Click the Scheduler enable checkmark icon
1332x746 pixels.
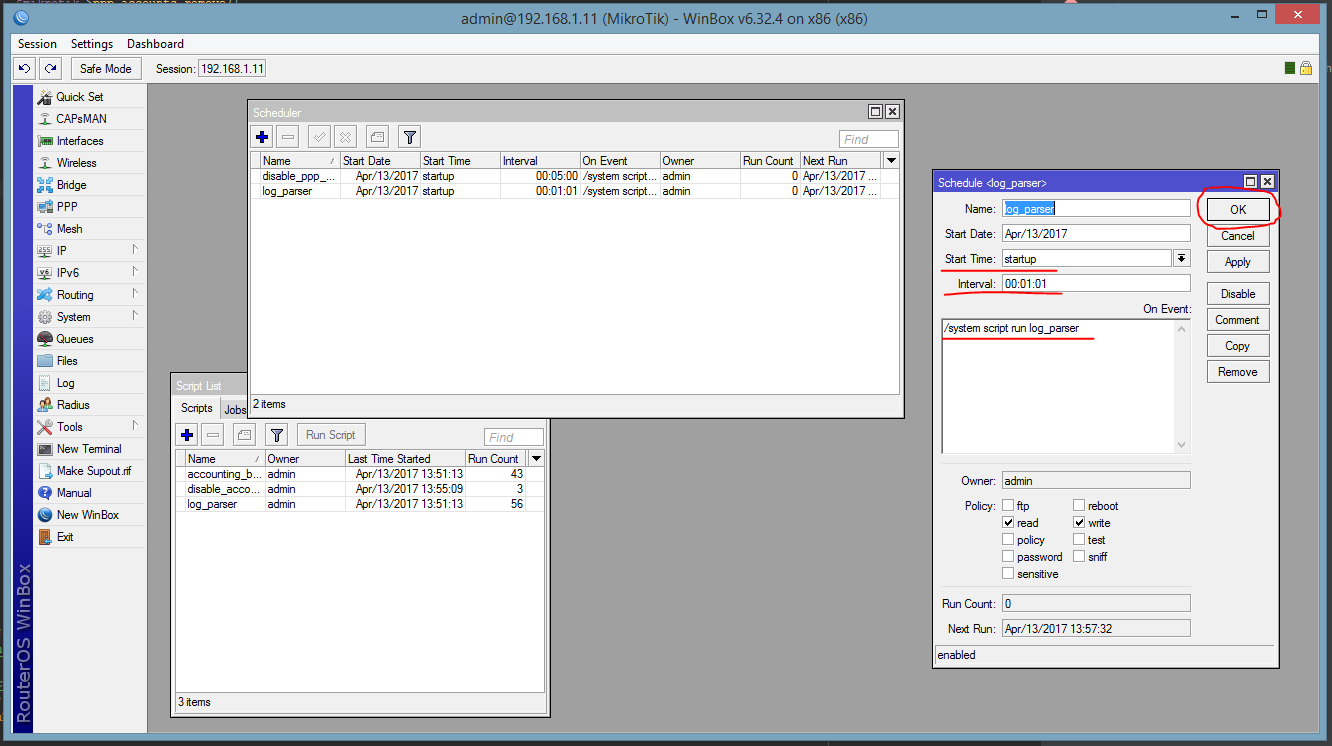pos(319,137)
